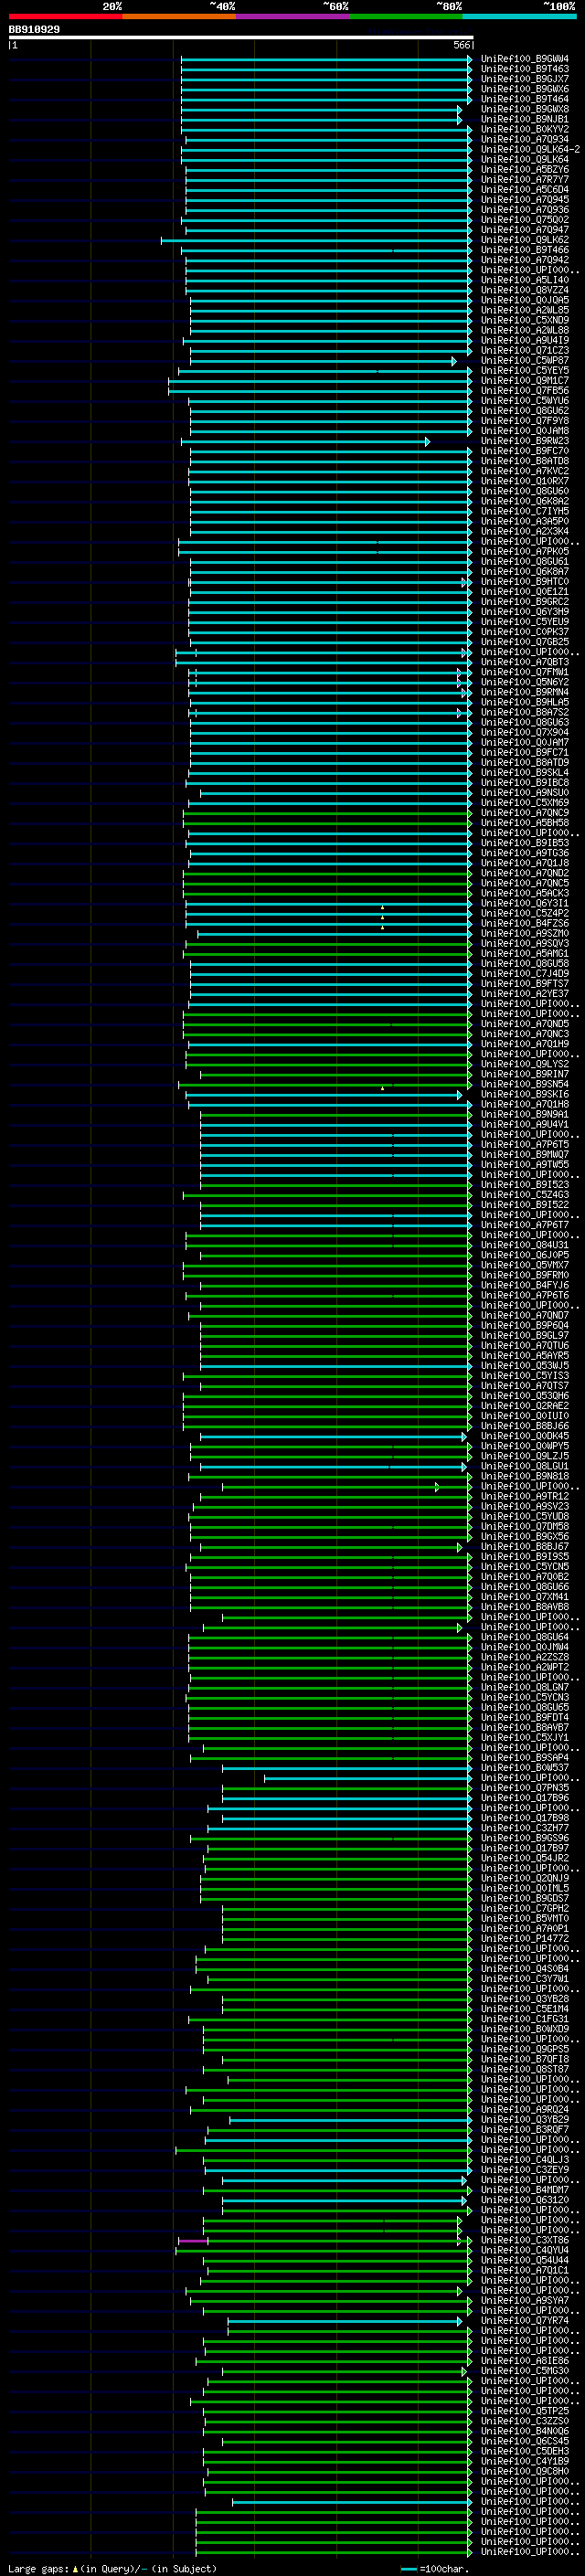
Task: Select hit label UniRef100_C3Y7W1
Action: pyautogui.click(x=525, y=1978)
